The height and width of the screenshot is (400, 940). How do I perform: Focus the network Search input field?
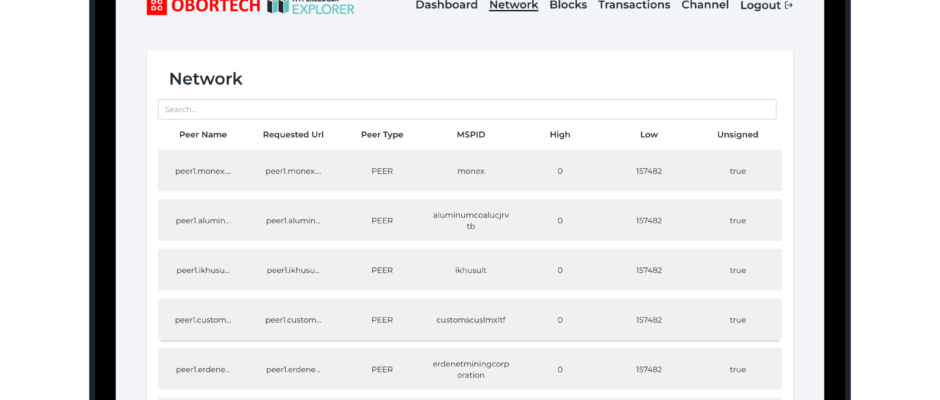[x=467, y=109]
